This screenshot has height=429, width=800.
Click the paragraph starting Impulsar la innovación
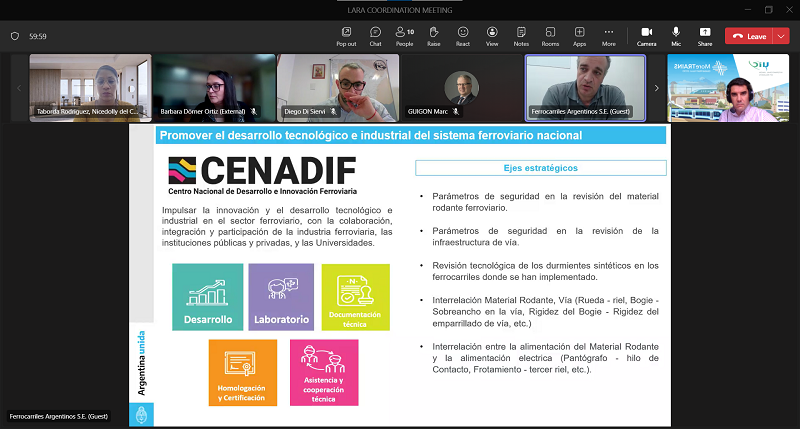(x=277, y=226)
